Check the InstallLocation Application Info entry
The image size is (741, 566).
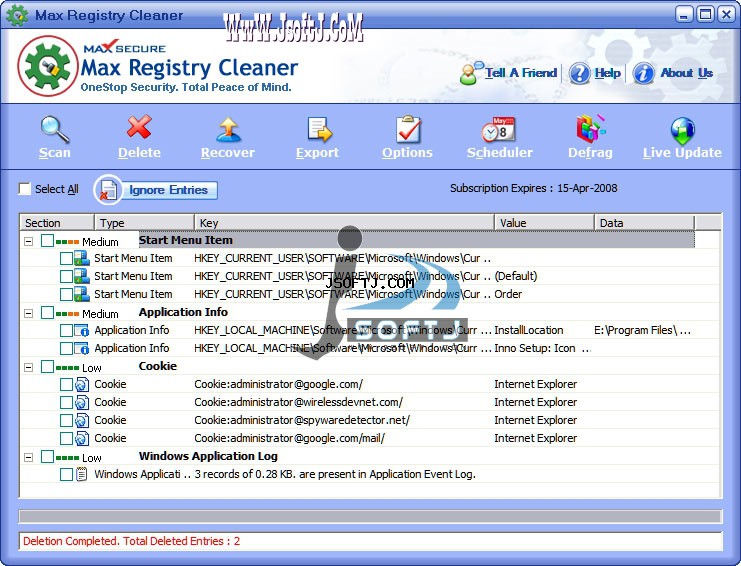(66, 331)
